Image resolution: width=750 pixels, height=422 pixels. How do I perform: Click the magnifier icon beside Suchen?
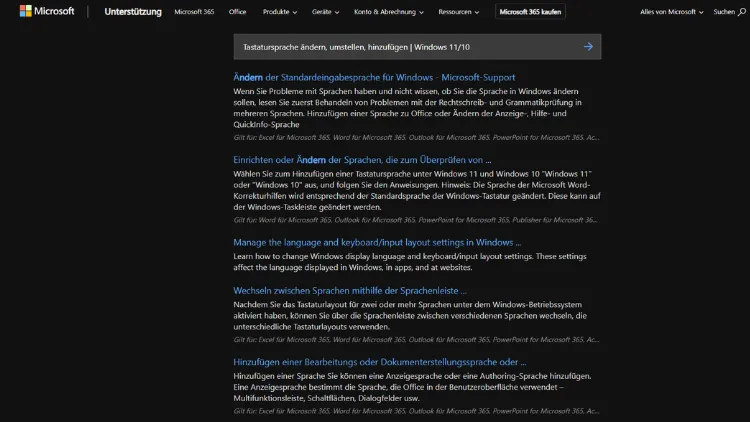tap(741, 12)
